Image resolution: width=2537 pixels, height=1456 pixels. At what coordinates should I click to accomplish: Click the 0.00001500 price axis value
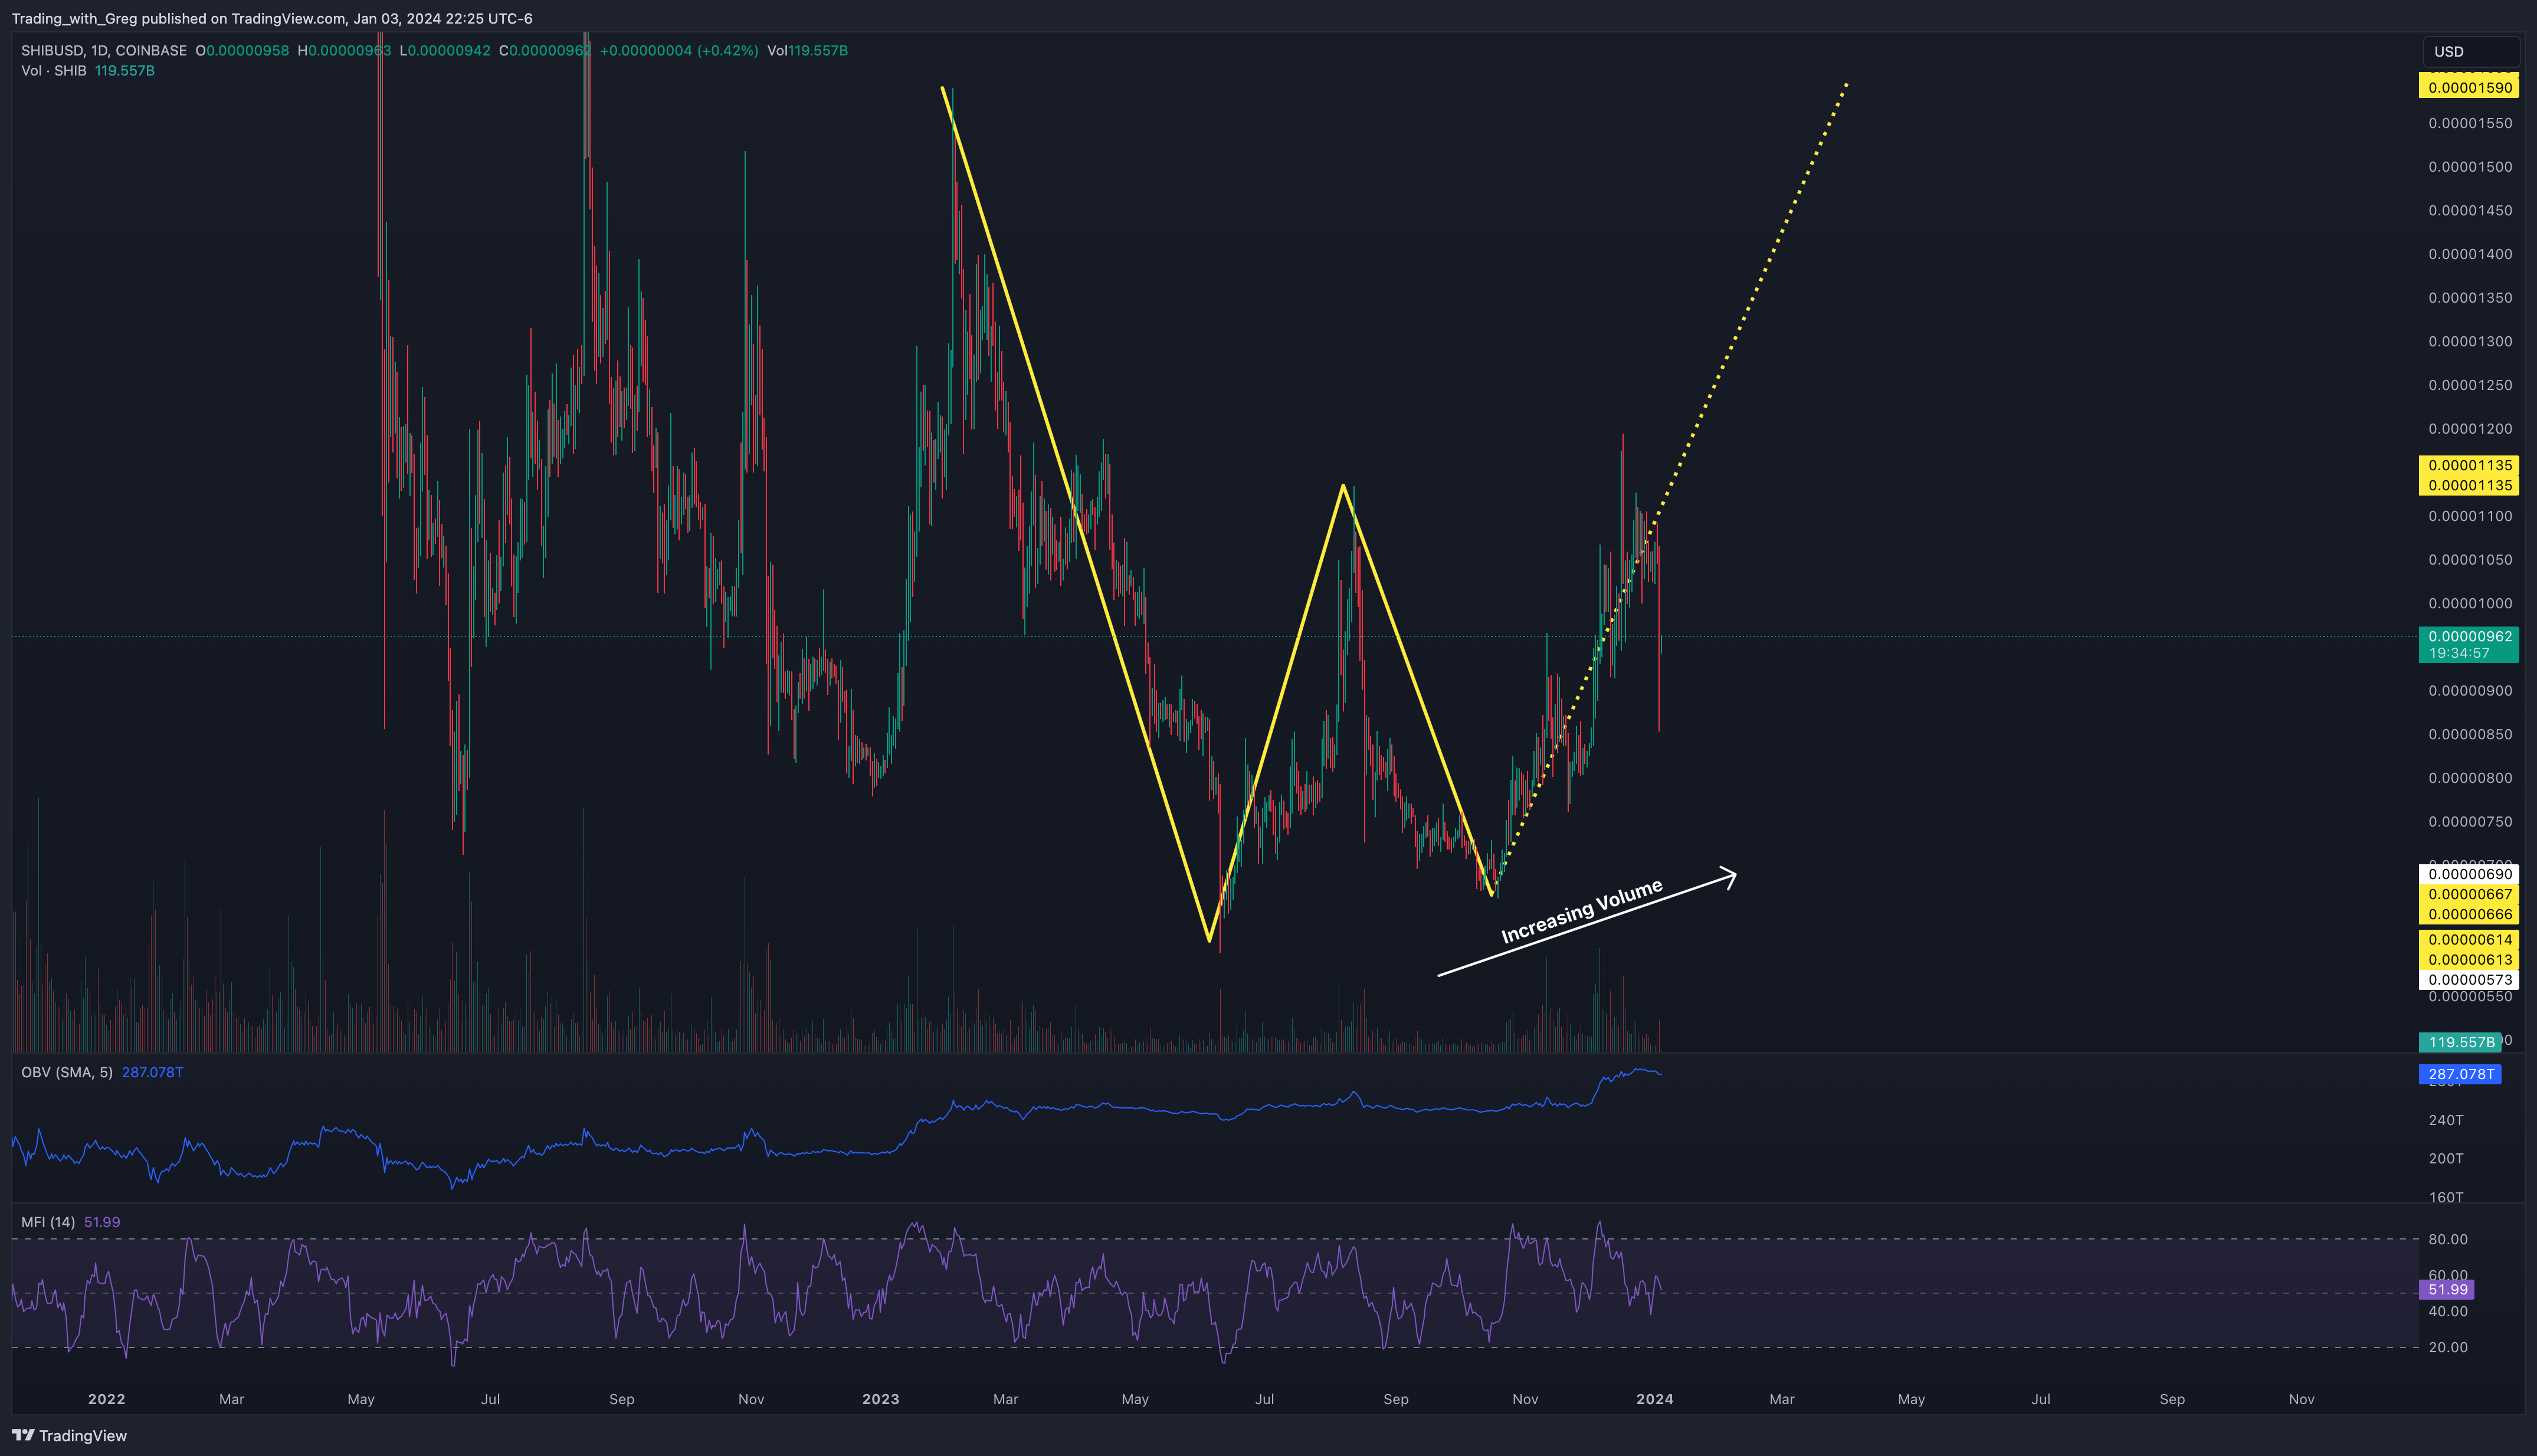click(x=2470, y=167)
